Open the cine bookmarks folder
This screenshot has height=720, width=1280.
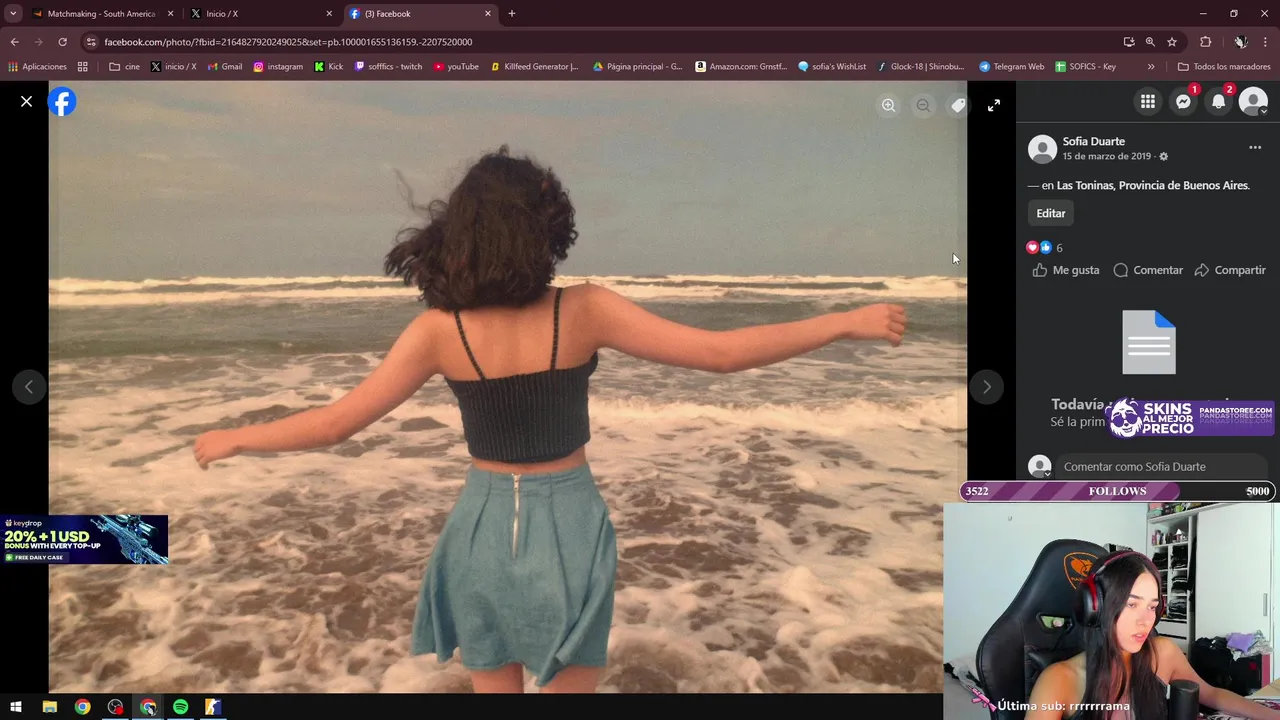point(125,67)
